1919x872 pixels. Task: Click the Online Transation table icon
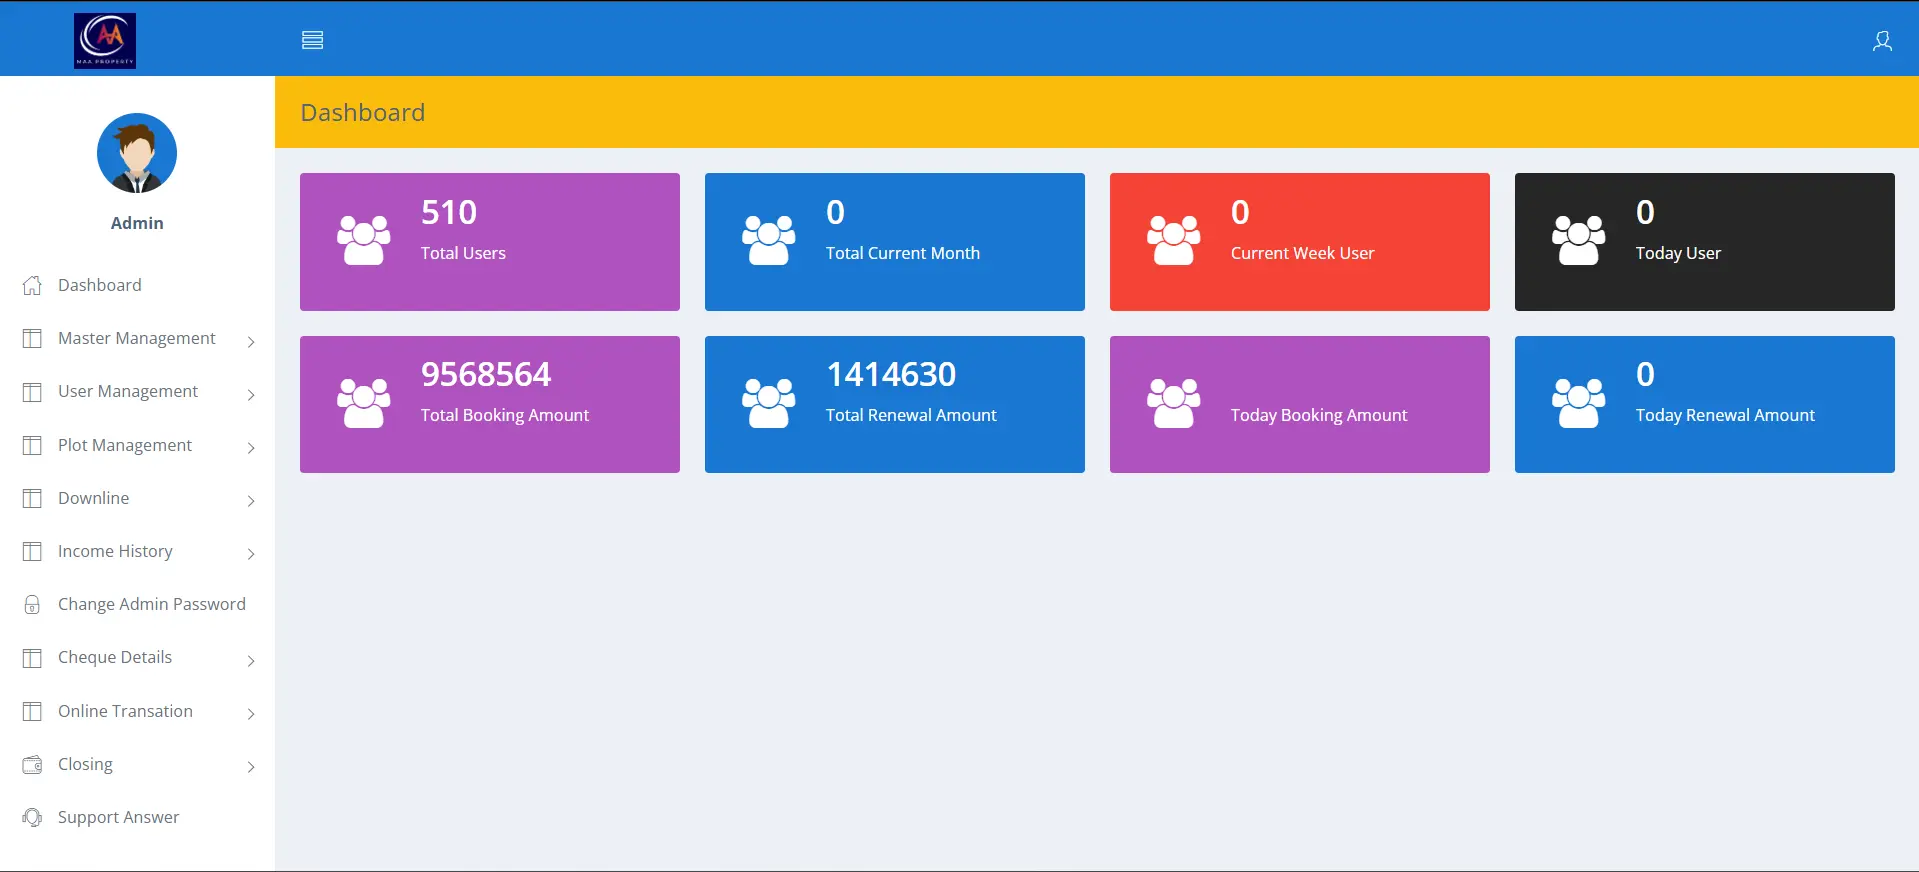click(x=32, y=711)
